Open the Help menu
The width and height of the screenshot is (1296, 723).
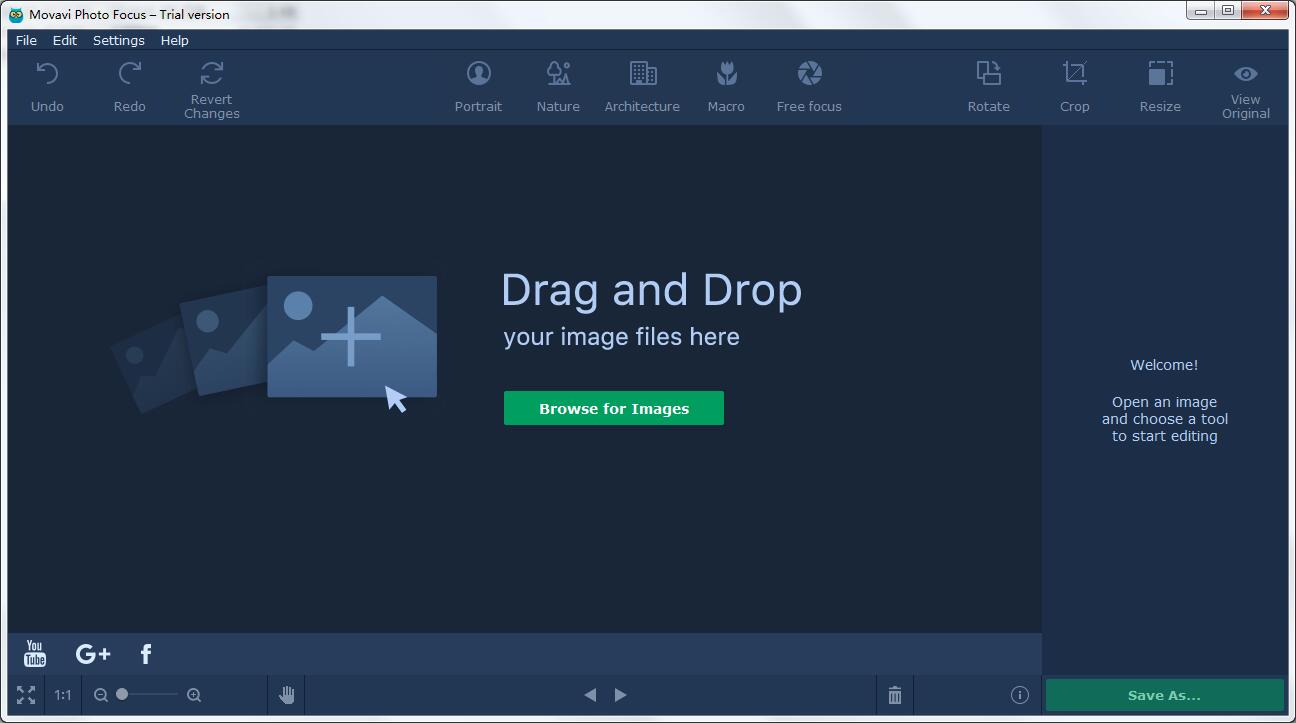click(x=175, y=40)
